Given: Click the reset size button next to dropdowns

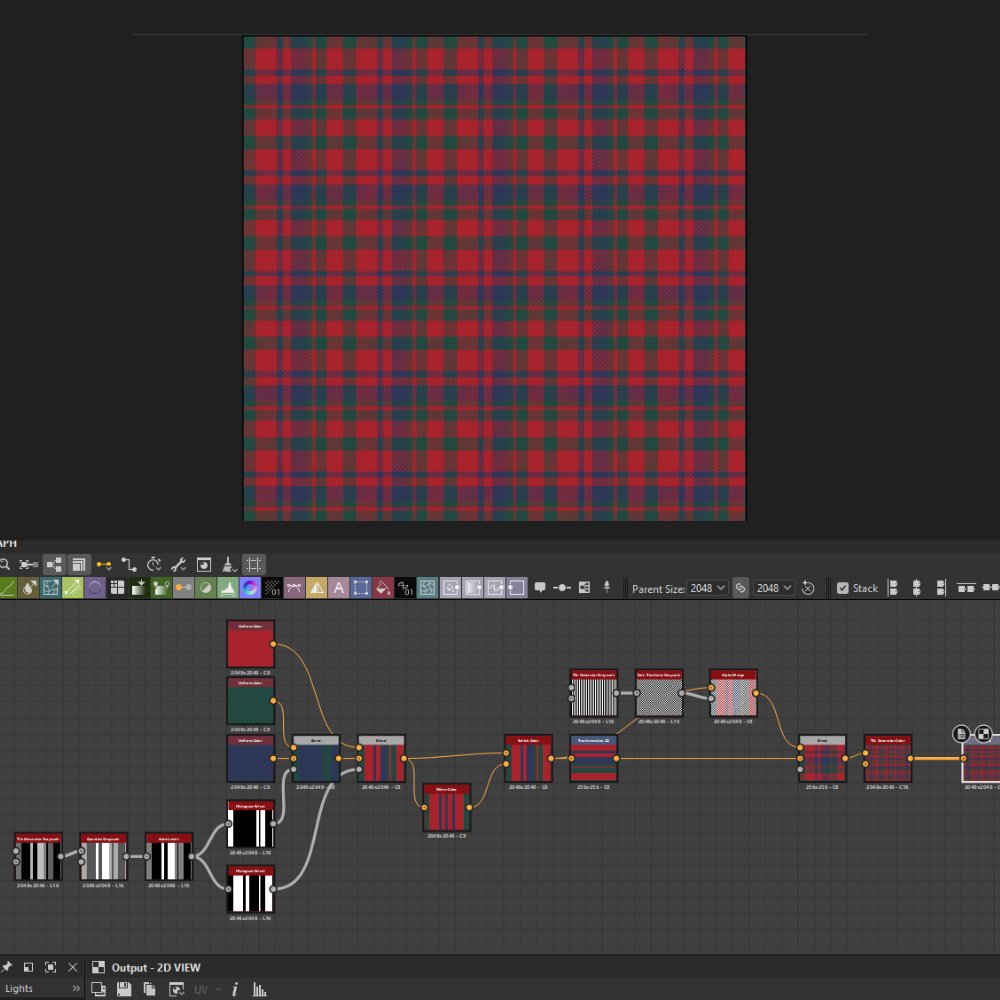Looking at the screenshot, I should click(x=807, y=588).
